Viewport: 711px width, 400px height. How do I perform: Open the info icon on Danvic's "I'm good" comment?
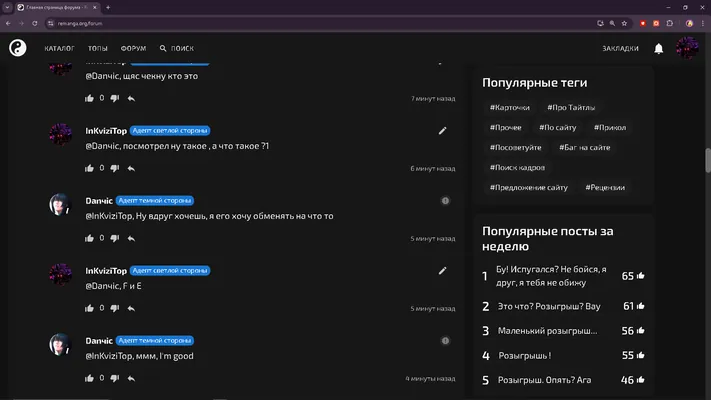(445, 341)
